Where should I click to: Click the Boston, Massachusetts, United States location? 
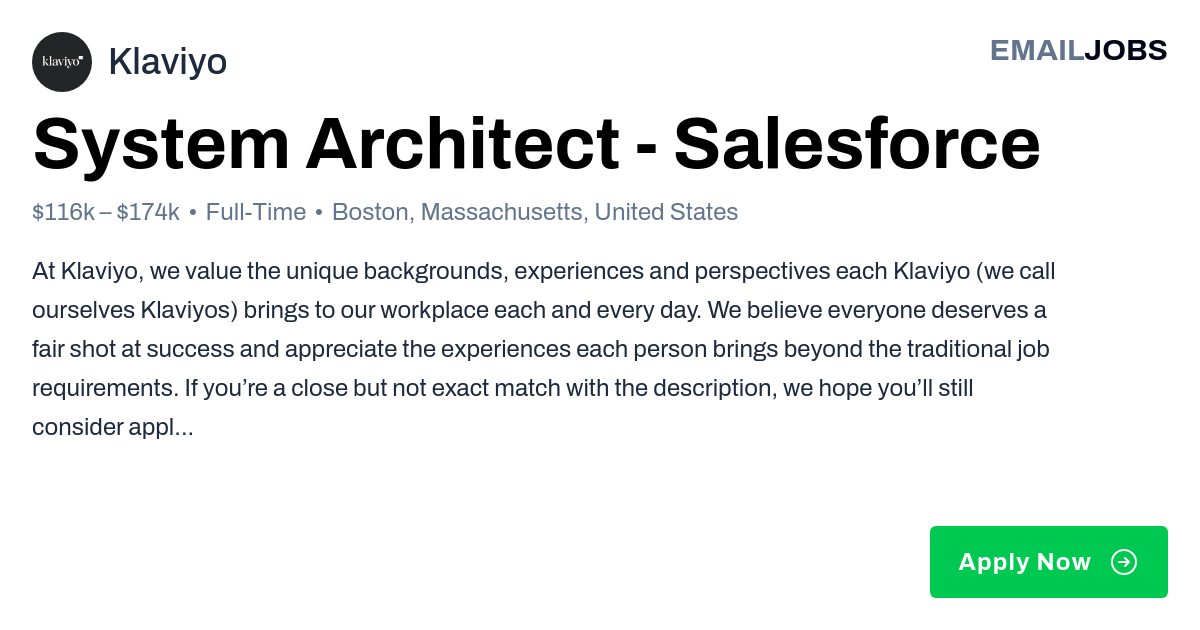click(535, 212)
